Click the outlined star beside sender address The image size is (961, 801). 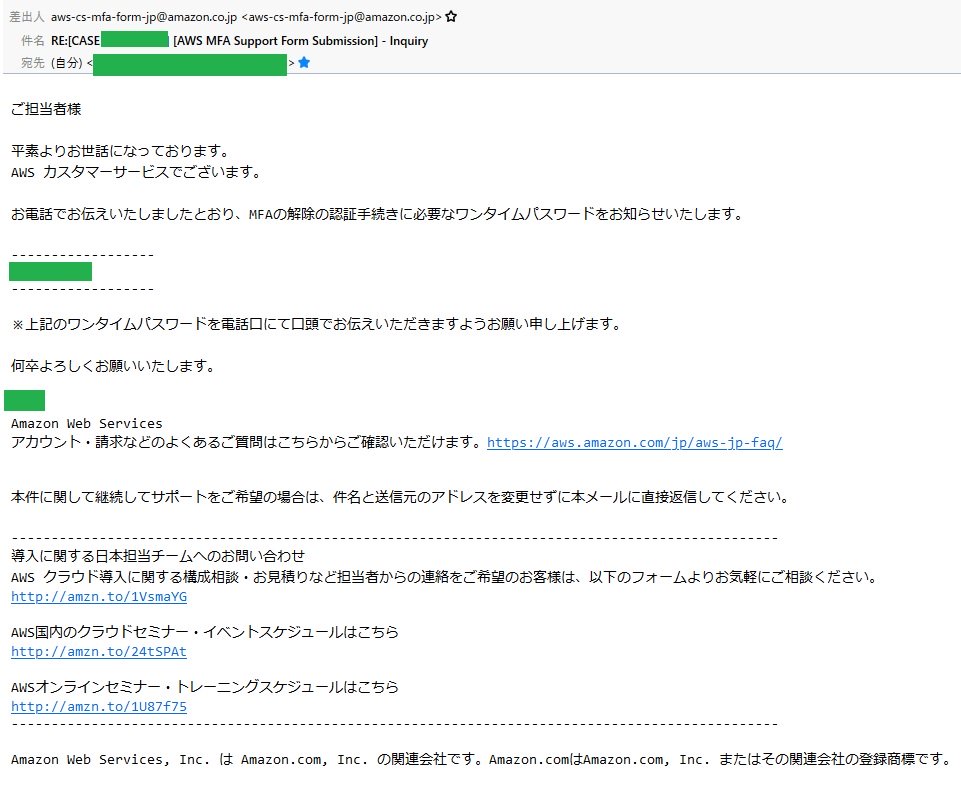point(451,17)
